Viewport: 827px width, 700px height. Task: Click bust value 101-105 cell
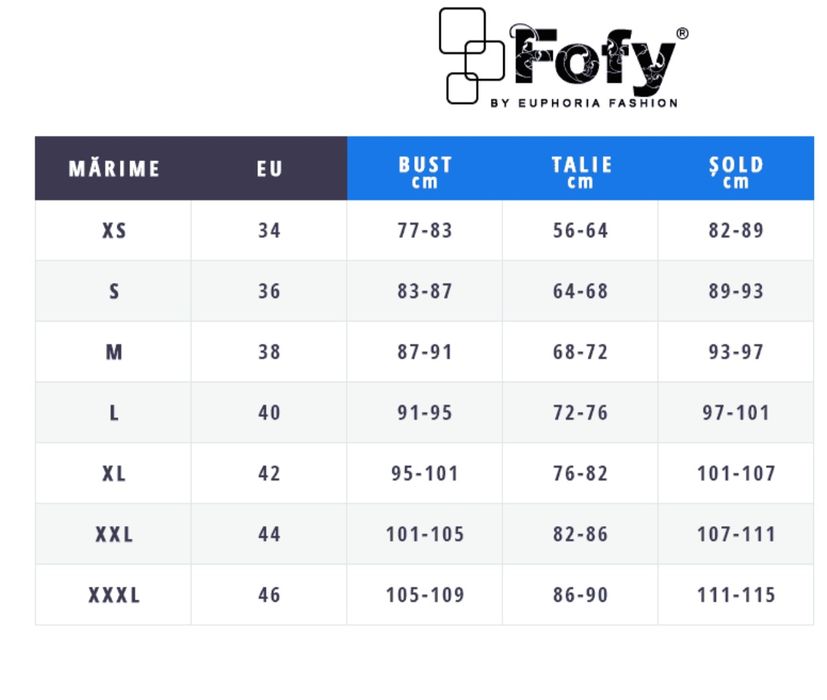click(x=425, y=534)
